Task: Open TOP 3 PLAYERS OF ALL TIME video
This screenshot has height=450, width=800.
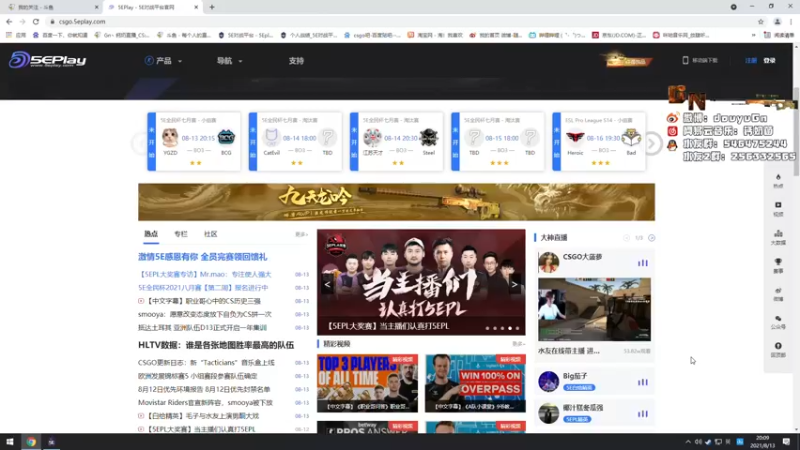Action: [367, 383]
